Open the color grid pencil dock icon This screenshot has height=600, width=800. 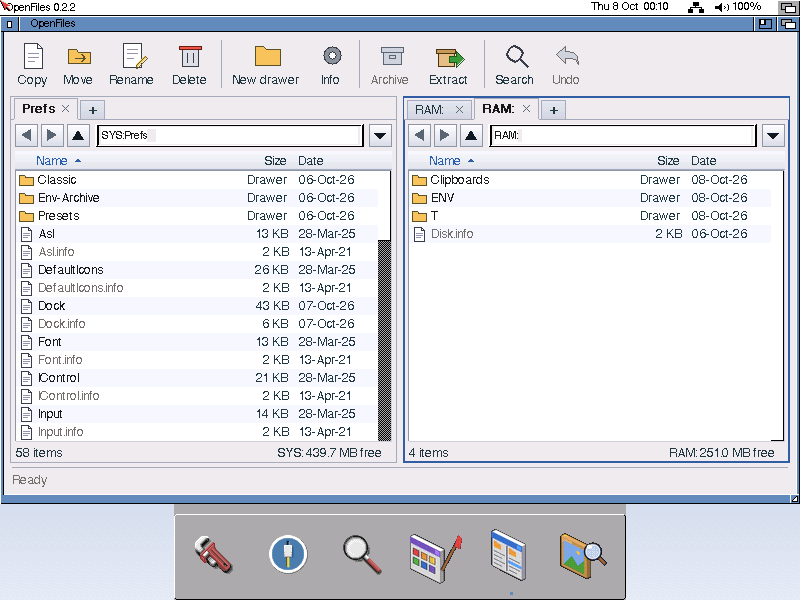click(x=436, y=558)
